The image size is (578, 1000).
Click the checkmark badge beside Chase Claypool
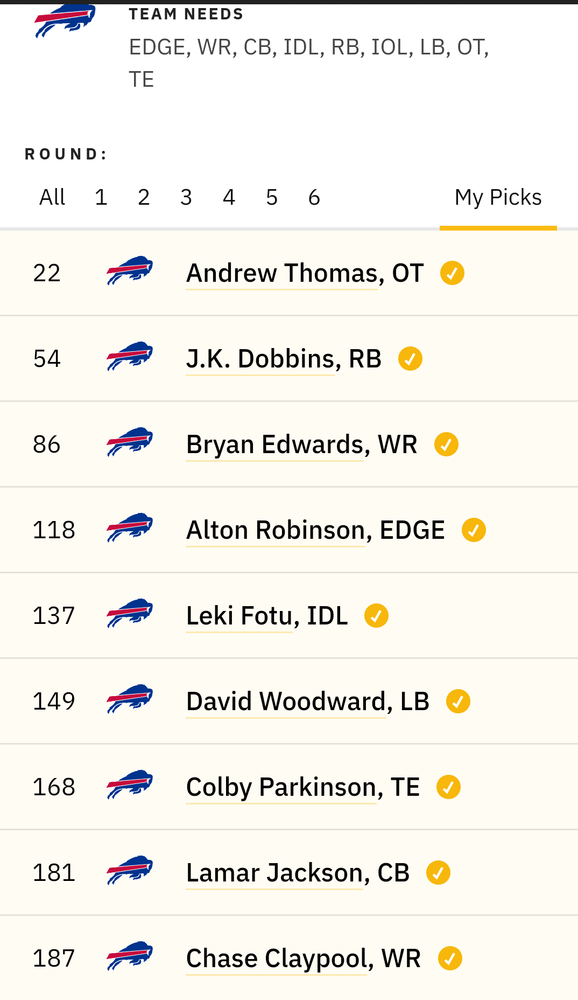click(450, 959)
